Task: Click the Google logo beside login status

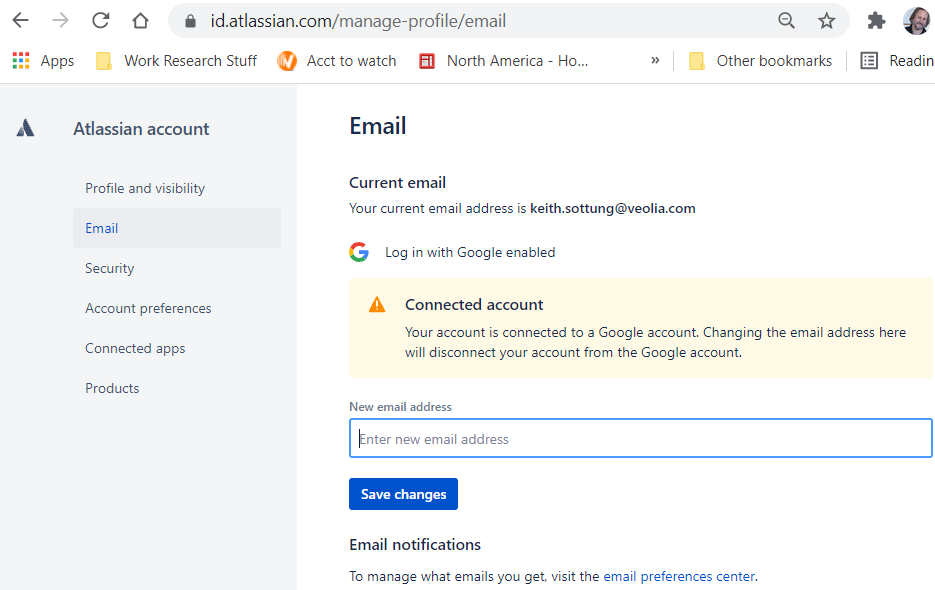Action: [x=359, y=252]
